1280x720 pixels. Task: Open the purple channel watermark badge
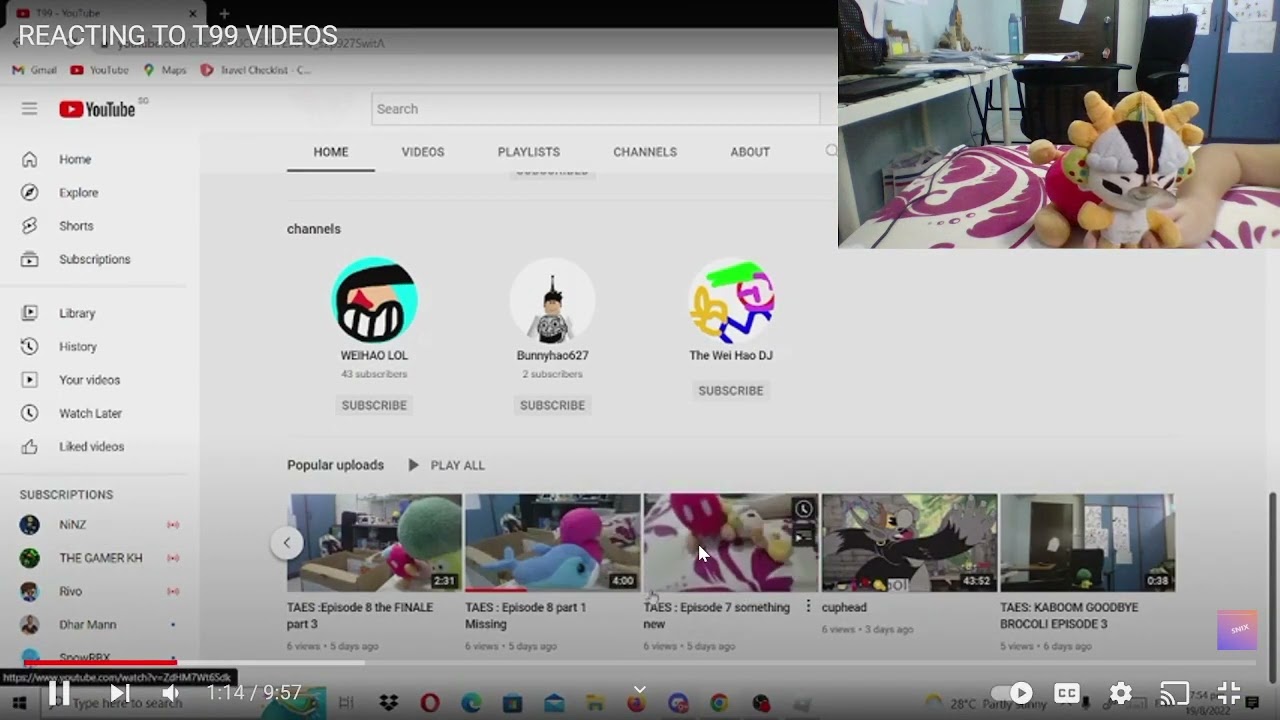[x=1239, y=629]
